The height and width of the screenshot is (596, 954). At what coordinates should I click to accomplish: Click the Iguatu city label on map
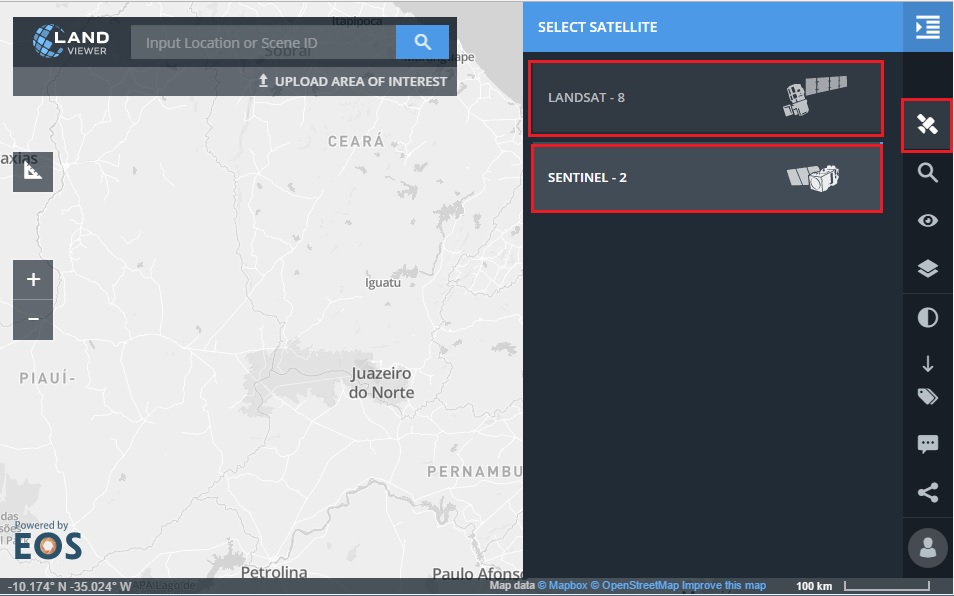pos(383,283)
